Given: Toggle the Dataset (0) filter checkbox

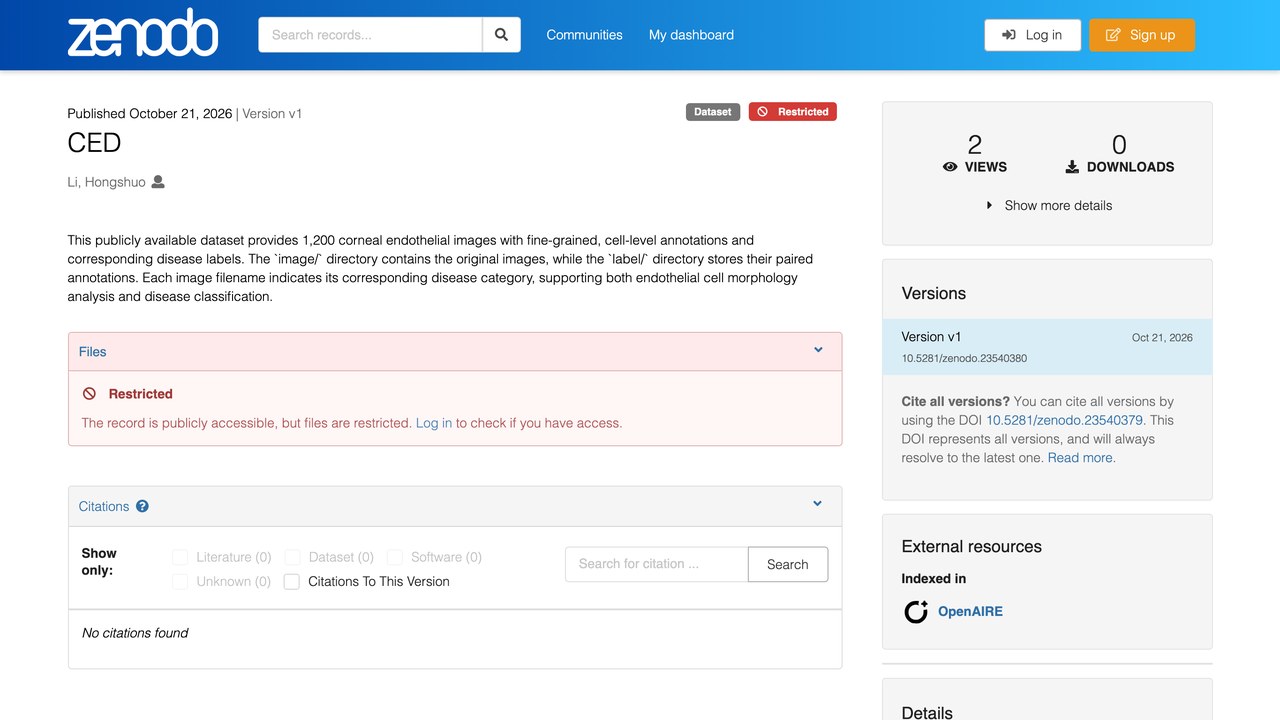Looking at the screenshot, I should click(x=292, y=557).
